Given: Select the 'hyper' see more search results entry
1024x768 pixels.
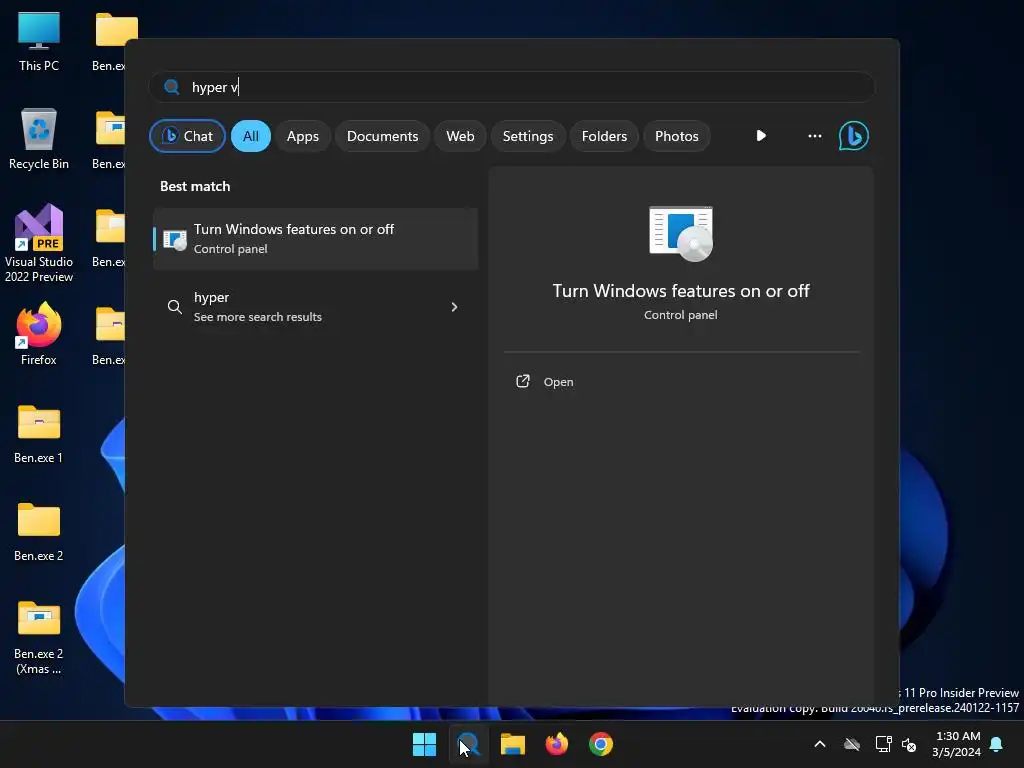Looking at the screenshot, I should [x=315, y=306].
